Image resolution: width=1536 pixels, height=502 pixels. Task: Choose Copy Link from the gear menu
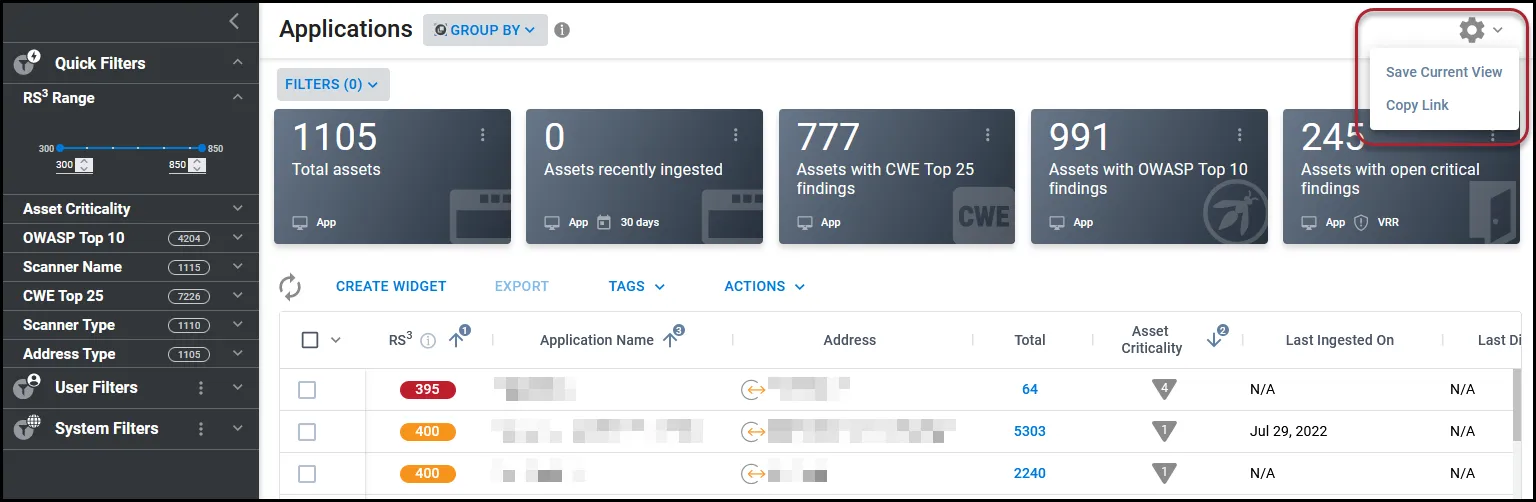[x=1417, y=105]
